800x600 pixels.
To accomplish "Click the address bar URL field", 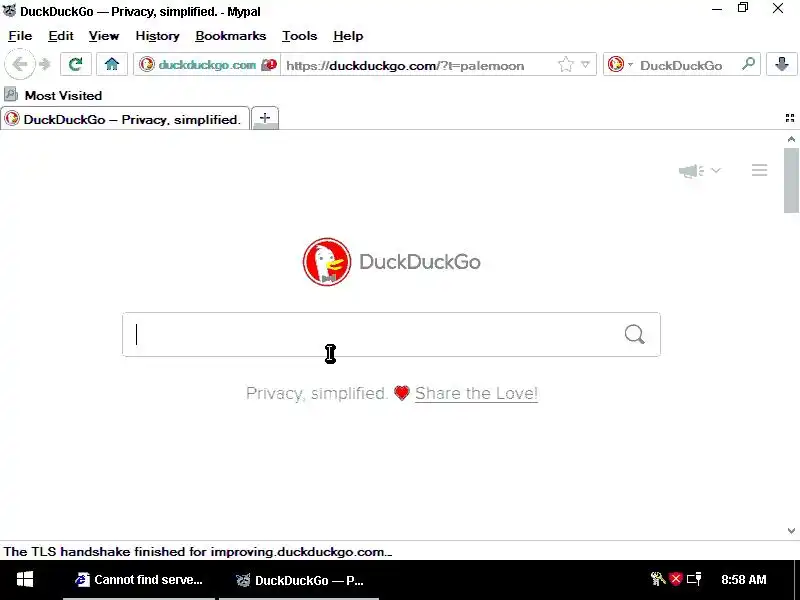I will pyautogui.click(x=418, y=65).
